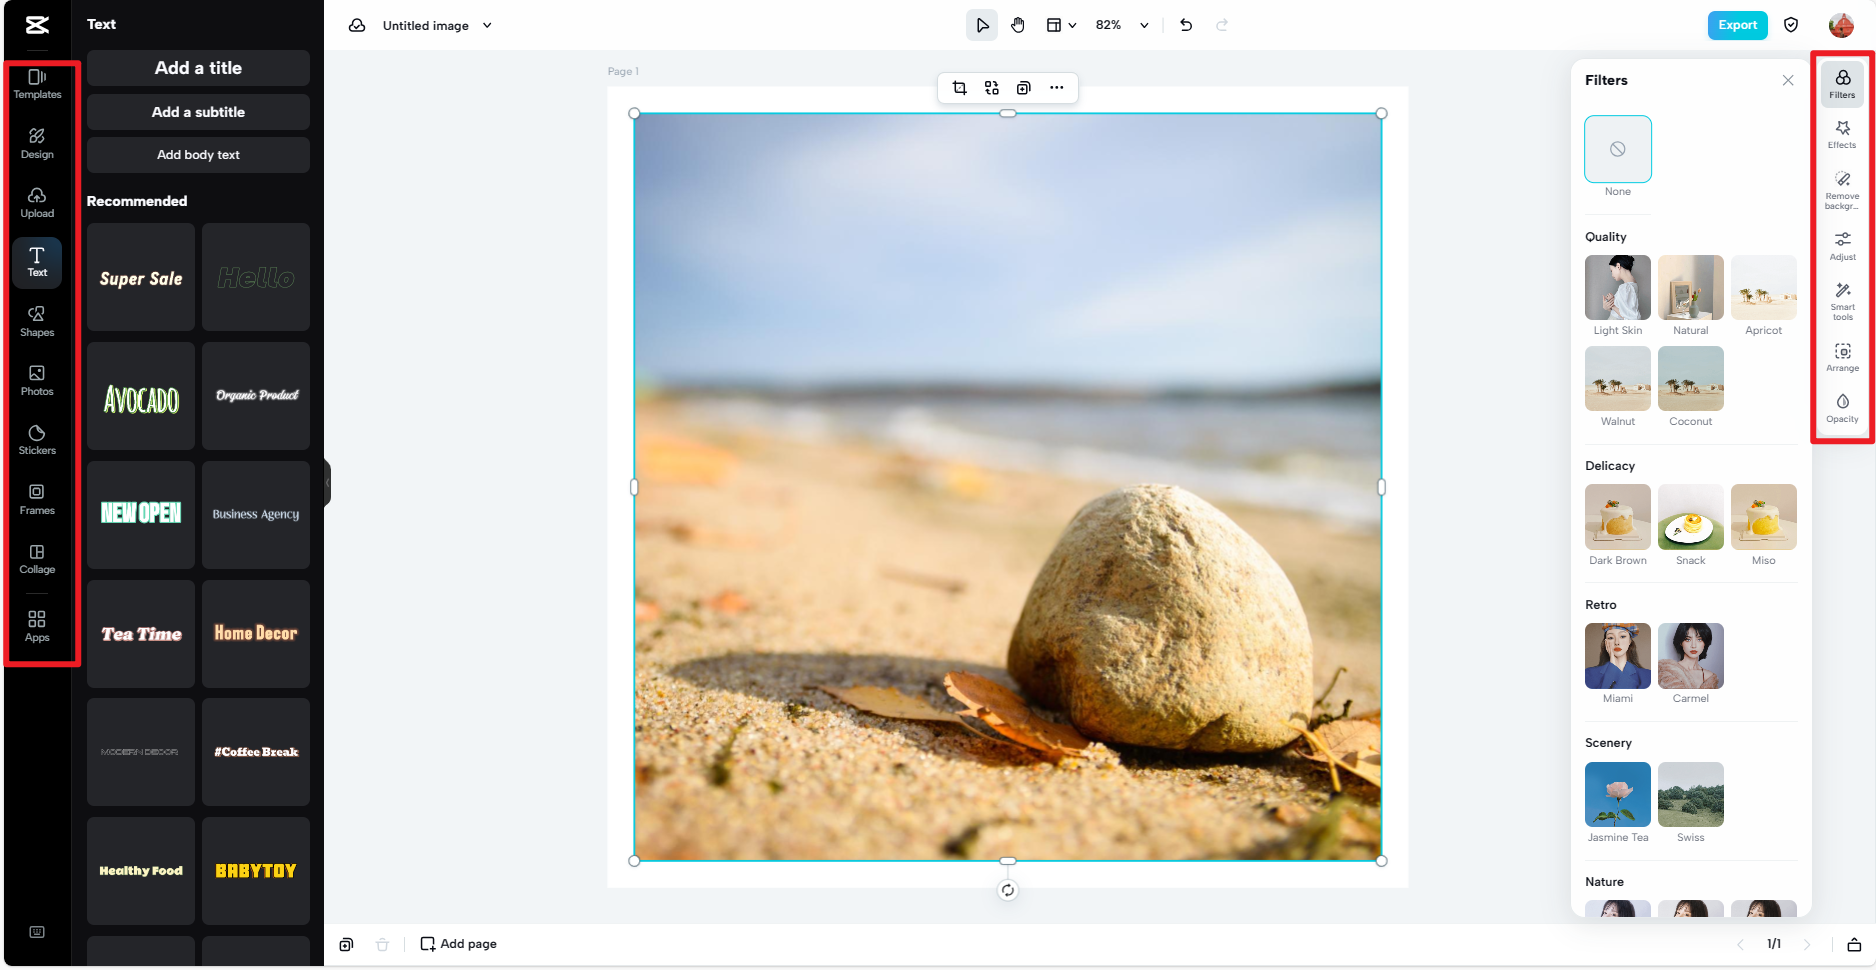Open Smart tools
Viewport: 1876px width, 970px height.
click(1842, 301)
